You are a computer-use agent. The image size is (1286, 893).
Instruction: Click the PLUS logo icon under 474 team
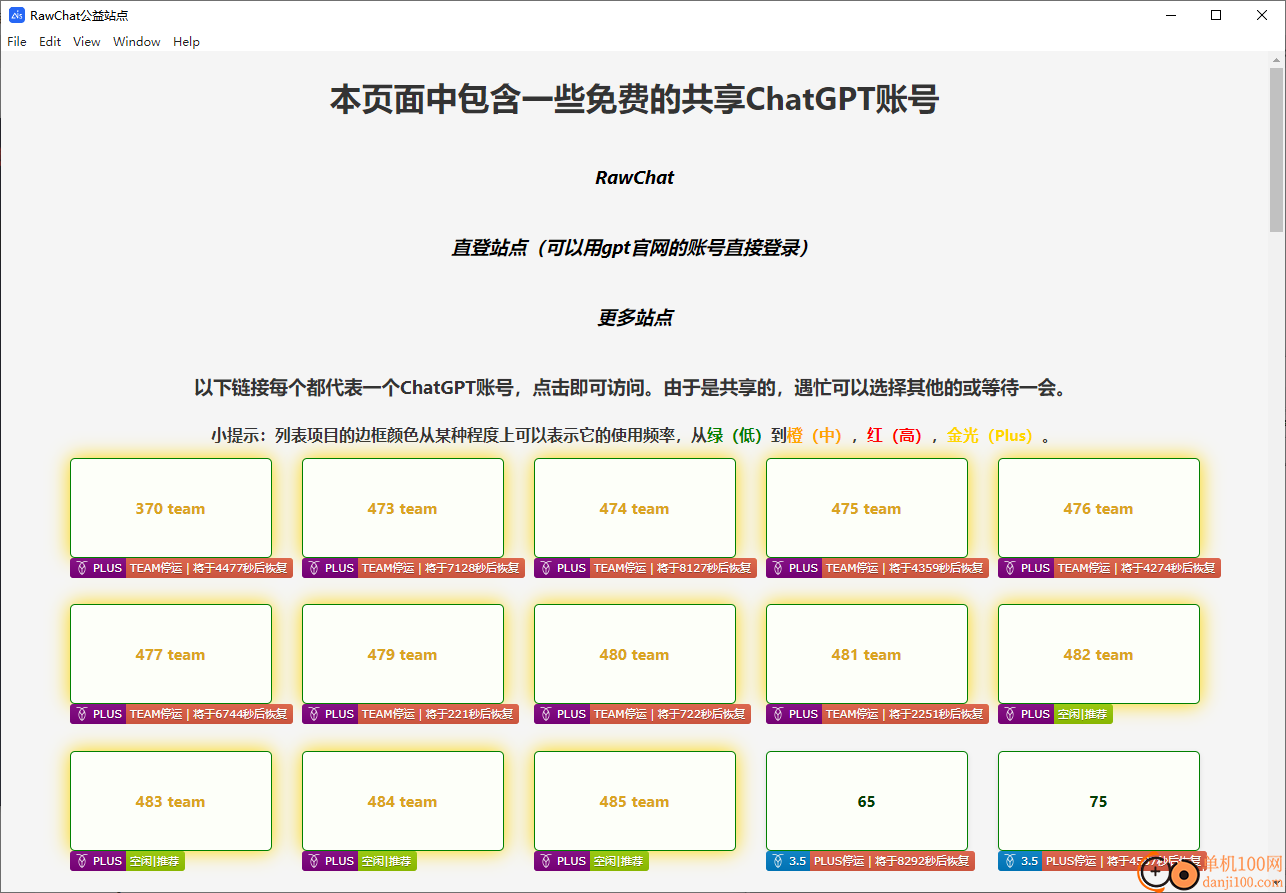coord(546,568)
